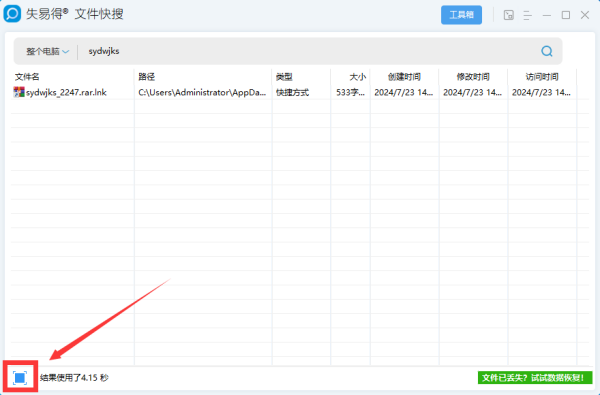The height and width of the screenshot is (395, 600).
Task: Click the green 文件已丢失？试试数据恢复 banner
Action: click(x=535, y=378)
